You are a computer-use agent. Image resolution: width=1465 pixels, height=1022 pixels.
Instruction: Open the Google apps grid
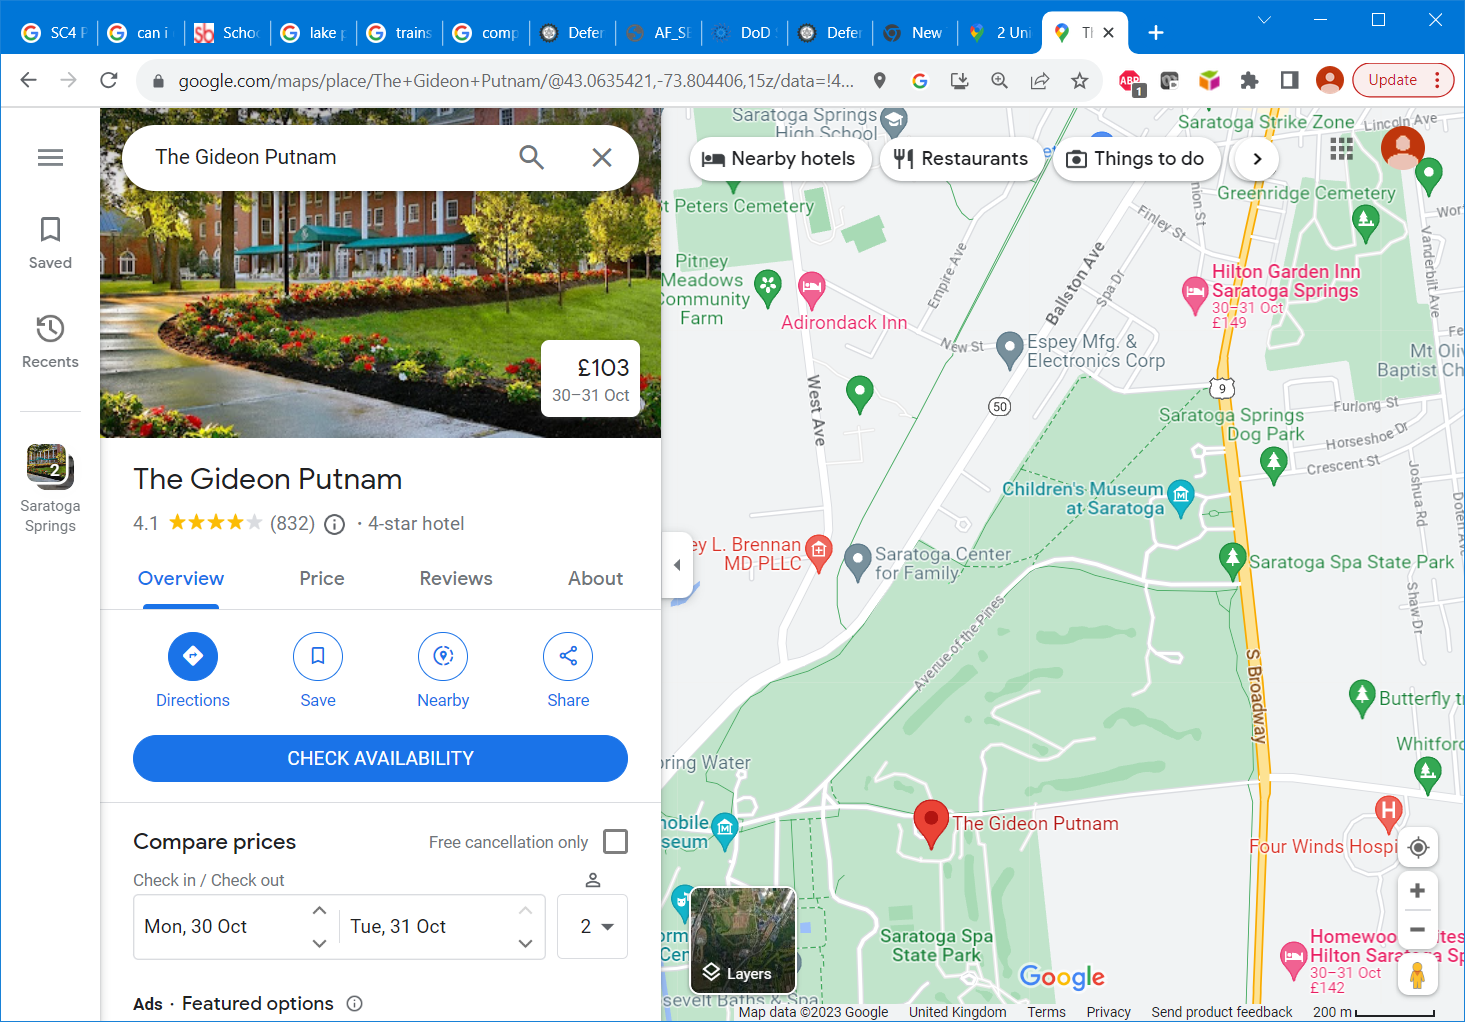pyautogui.click(x=1341, y=149)
